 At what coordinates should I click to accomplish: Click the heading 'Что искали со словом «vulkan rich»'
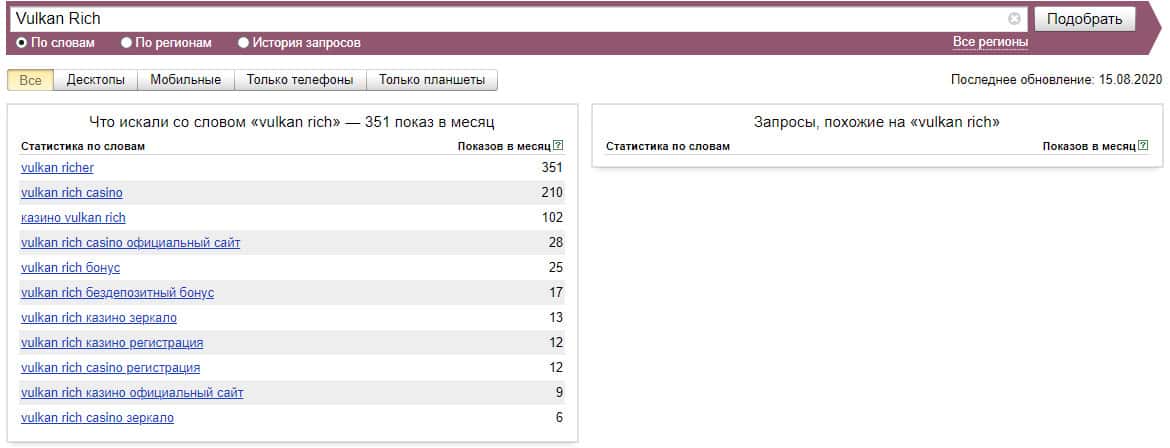[216, 122]
